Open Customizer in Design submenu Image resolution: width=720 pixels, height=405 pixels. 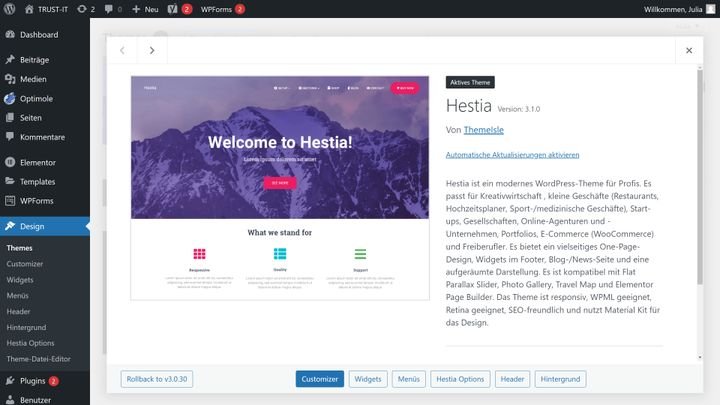[24, 264]
